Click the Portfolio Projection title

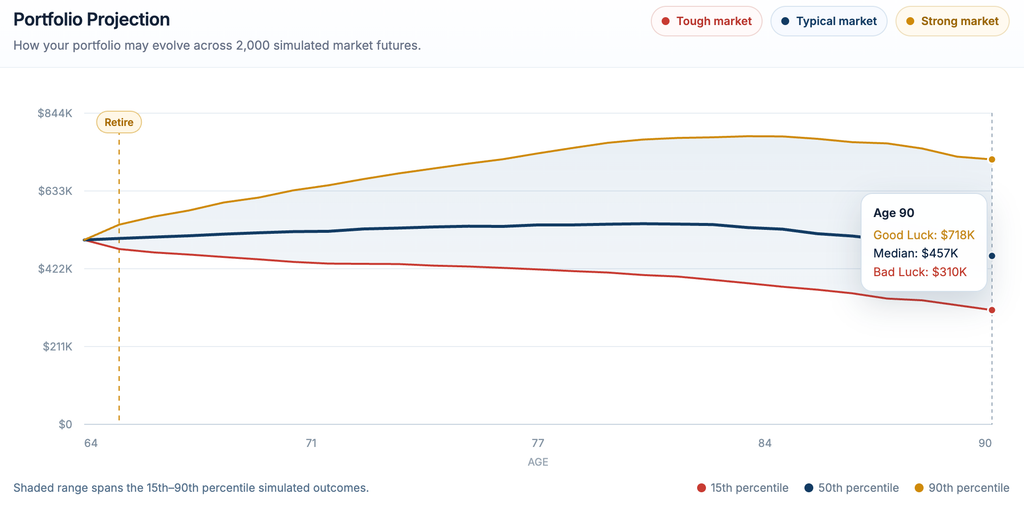91,20
